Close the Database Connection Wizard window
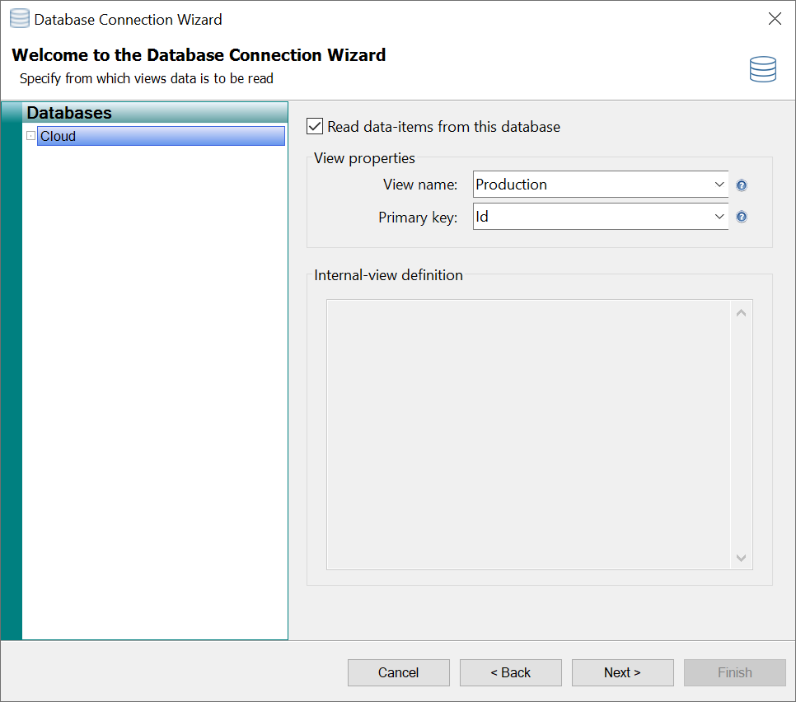Image resolution: width=796 pixels, height=702 pixels. coord(774,19)
